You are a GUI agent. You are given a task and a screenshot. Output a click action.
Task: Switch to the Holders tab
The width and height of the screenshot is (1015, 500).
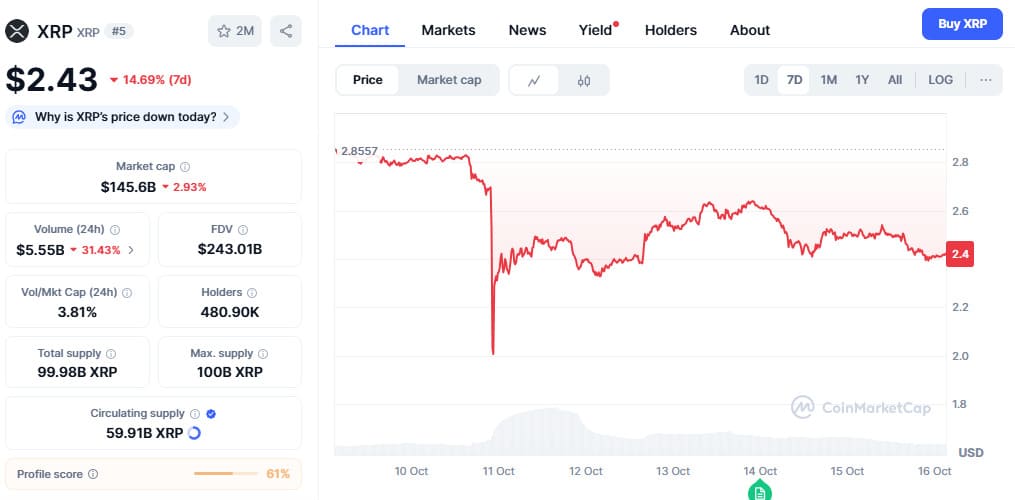(x=670, y=30)
